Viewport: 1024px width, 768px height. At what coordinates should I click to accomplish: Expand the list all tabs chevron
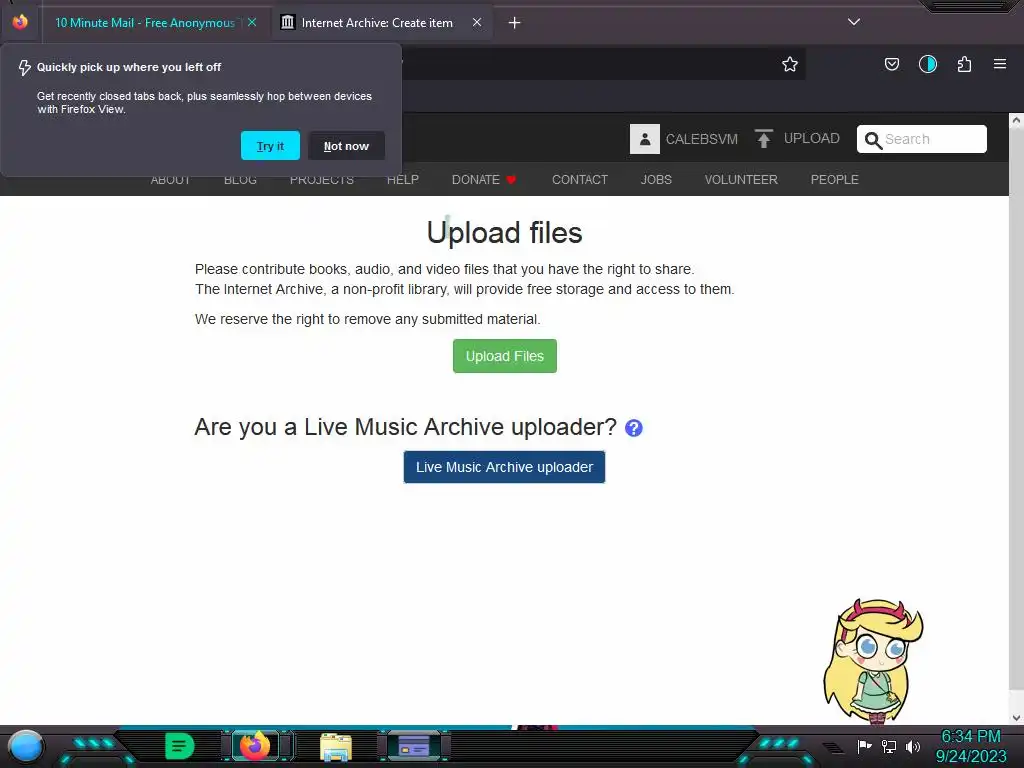854,22
